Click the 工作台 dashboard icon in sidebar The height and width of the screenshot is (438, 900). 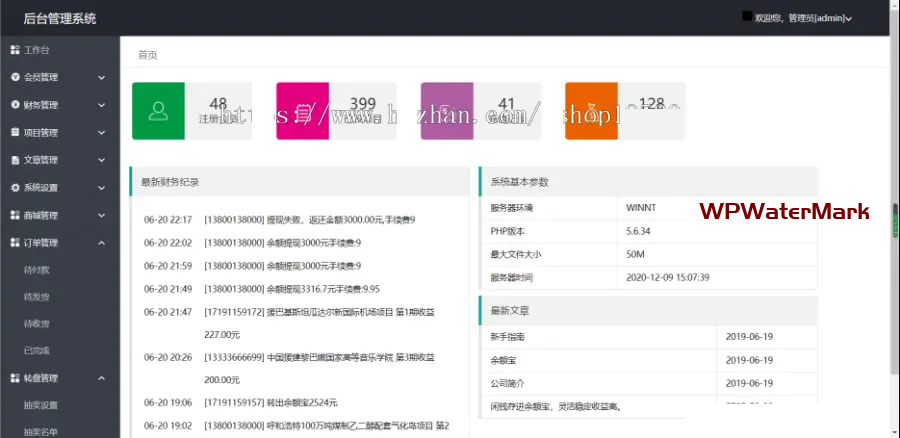(x=15, y=49)
